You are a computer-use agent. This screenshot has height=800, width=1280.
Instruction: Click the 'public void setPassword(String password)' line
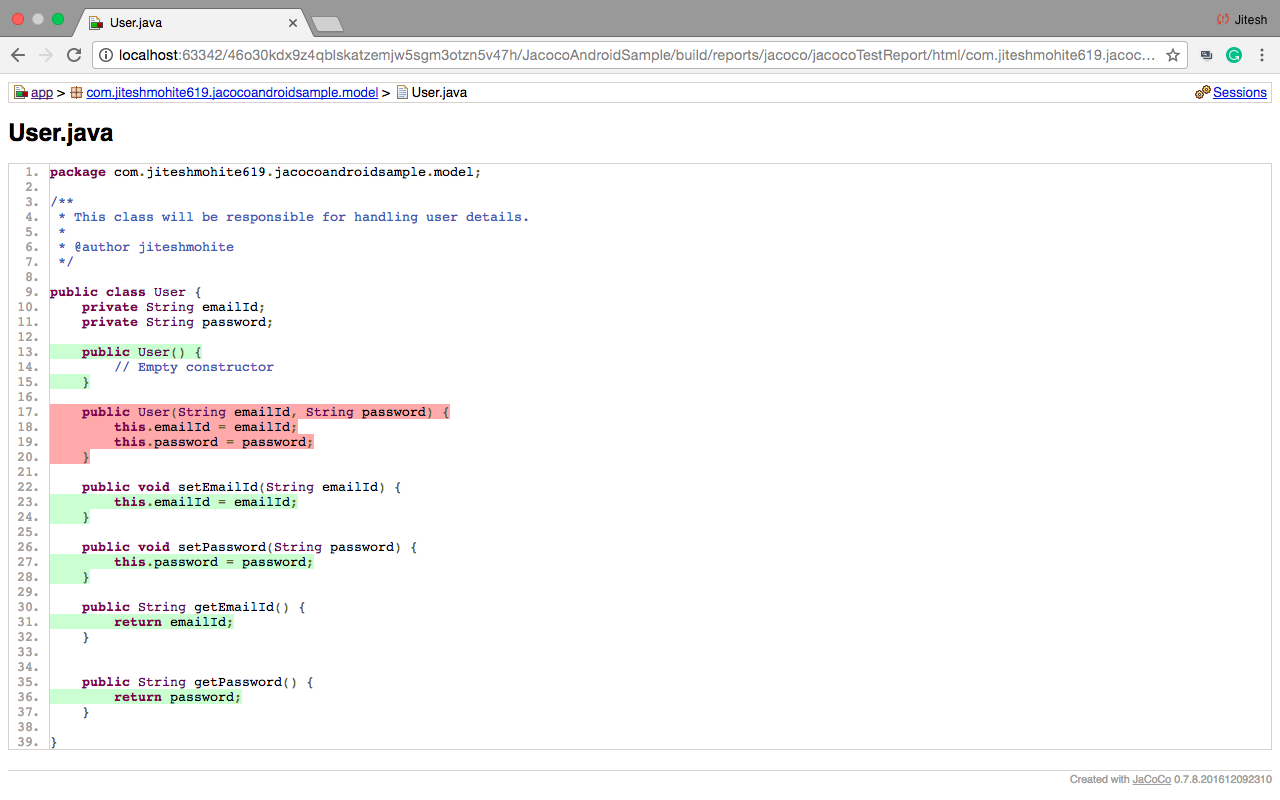(x=250, y=547)
